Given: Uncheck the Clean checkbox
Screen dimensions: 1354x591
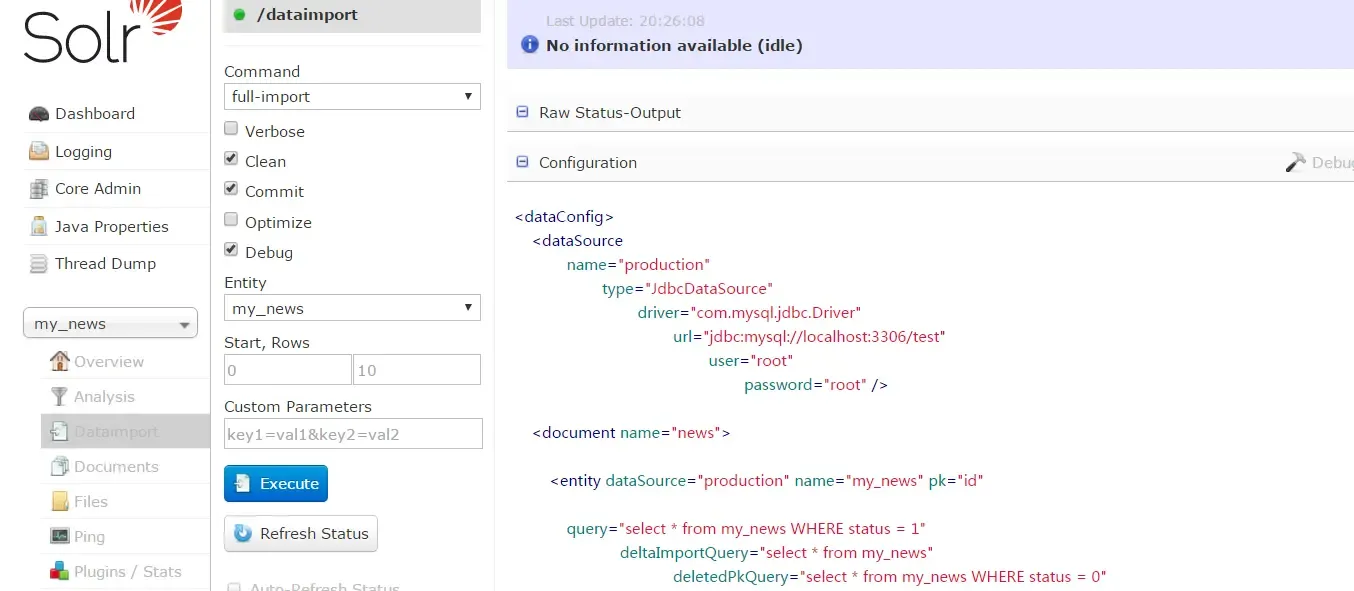Looking at the screenshot, I should 231,159.
